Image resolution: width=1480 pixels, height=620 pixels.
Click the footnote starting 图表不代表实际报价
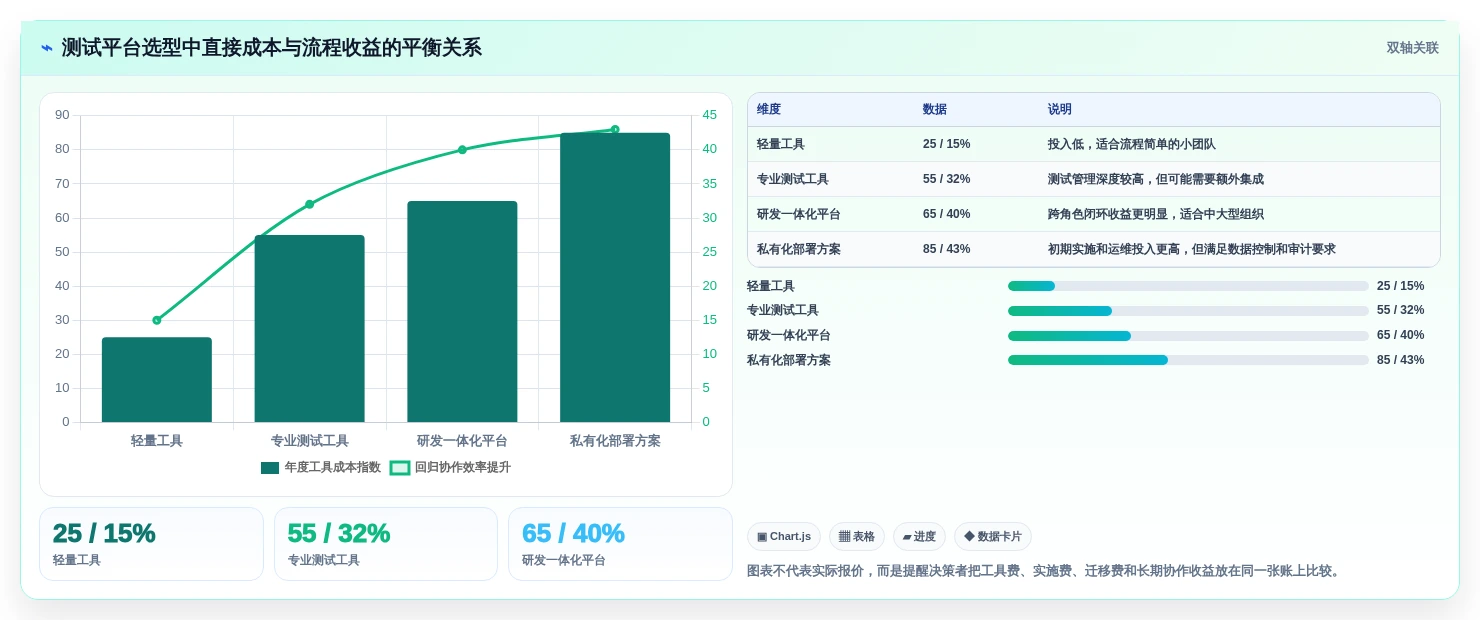(1045, 571)
